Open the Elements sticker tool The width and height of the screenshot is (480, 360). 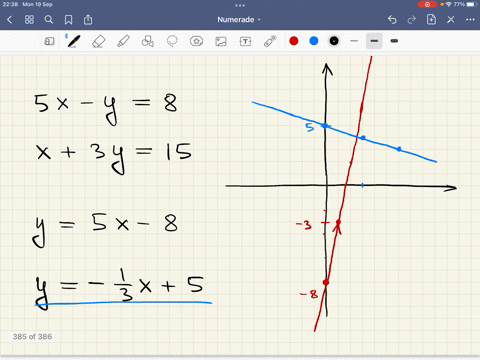point(196,41)
